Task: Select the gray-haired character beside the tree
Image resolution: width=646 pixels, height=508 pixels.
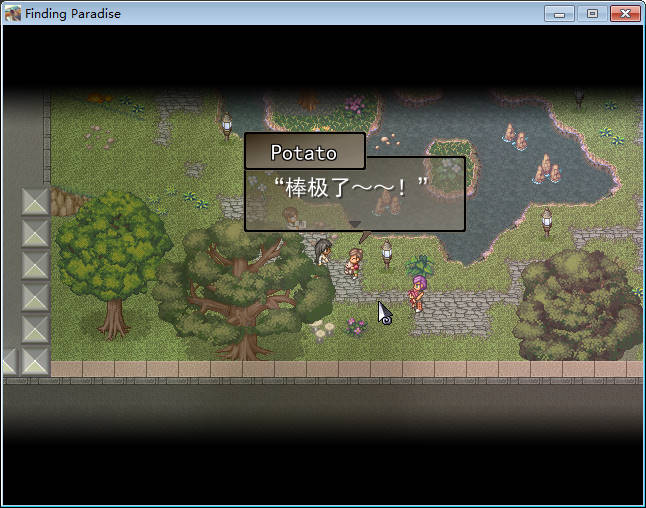Action: [323, 251]
